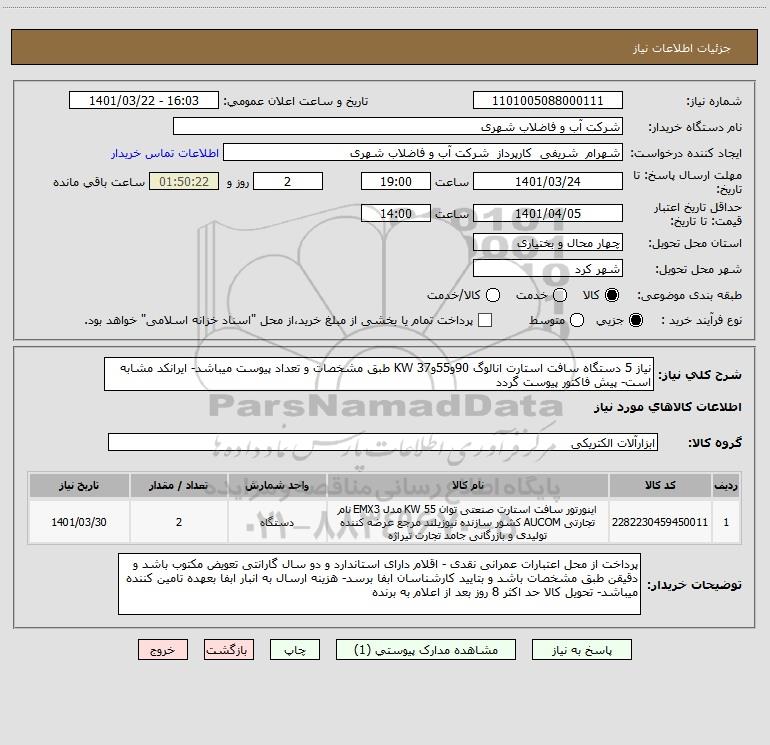Click the جزئیات اطلاعات نیاز page title
The height and width of the screenshot is (745, 770).
click(x=682, y=48)
